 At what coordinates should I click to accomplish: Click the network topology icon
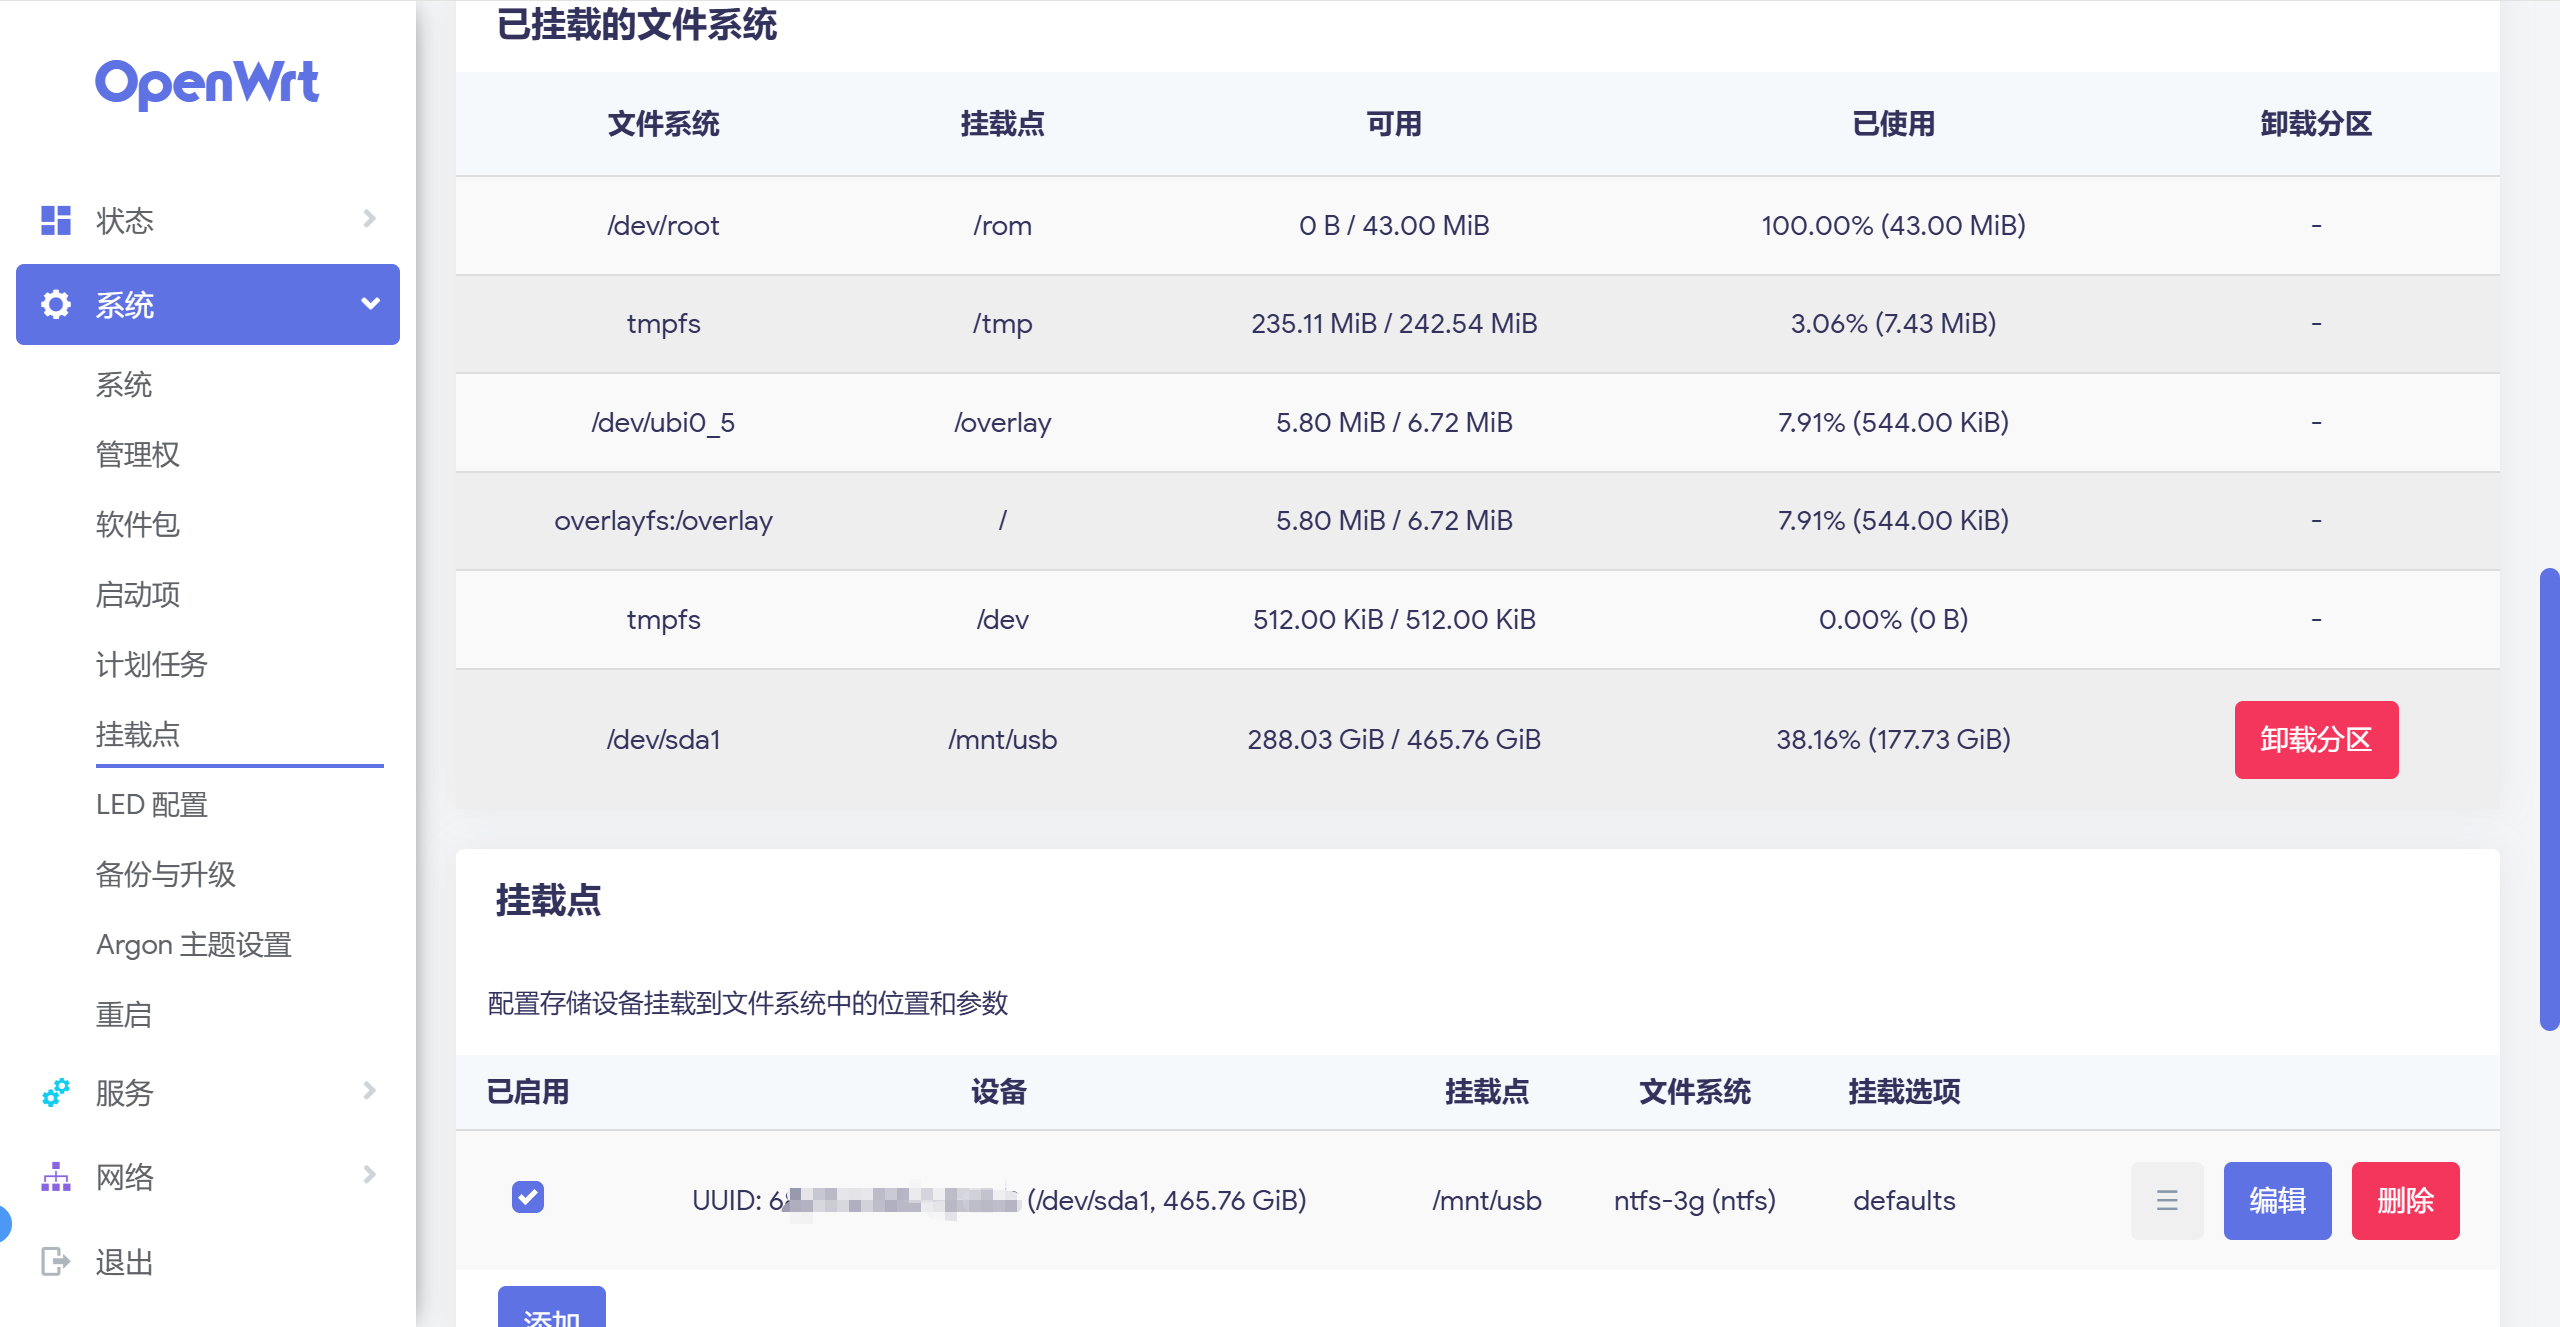[56, 1177]
